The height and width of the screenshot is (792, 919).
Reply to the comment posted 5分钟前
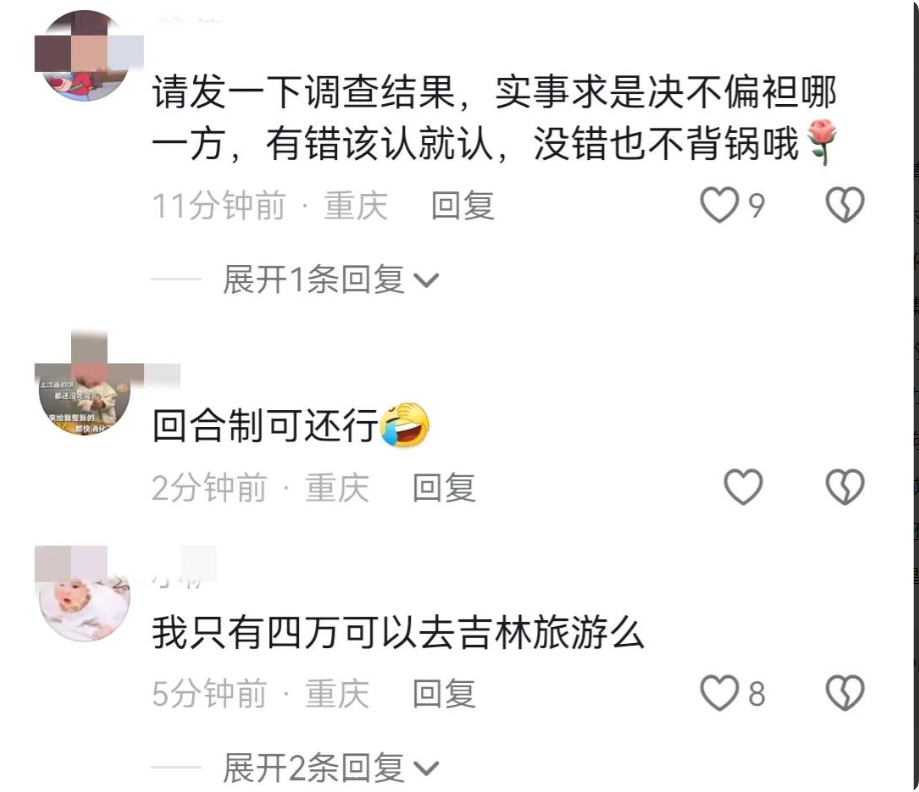(x=444, y=694)
